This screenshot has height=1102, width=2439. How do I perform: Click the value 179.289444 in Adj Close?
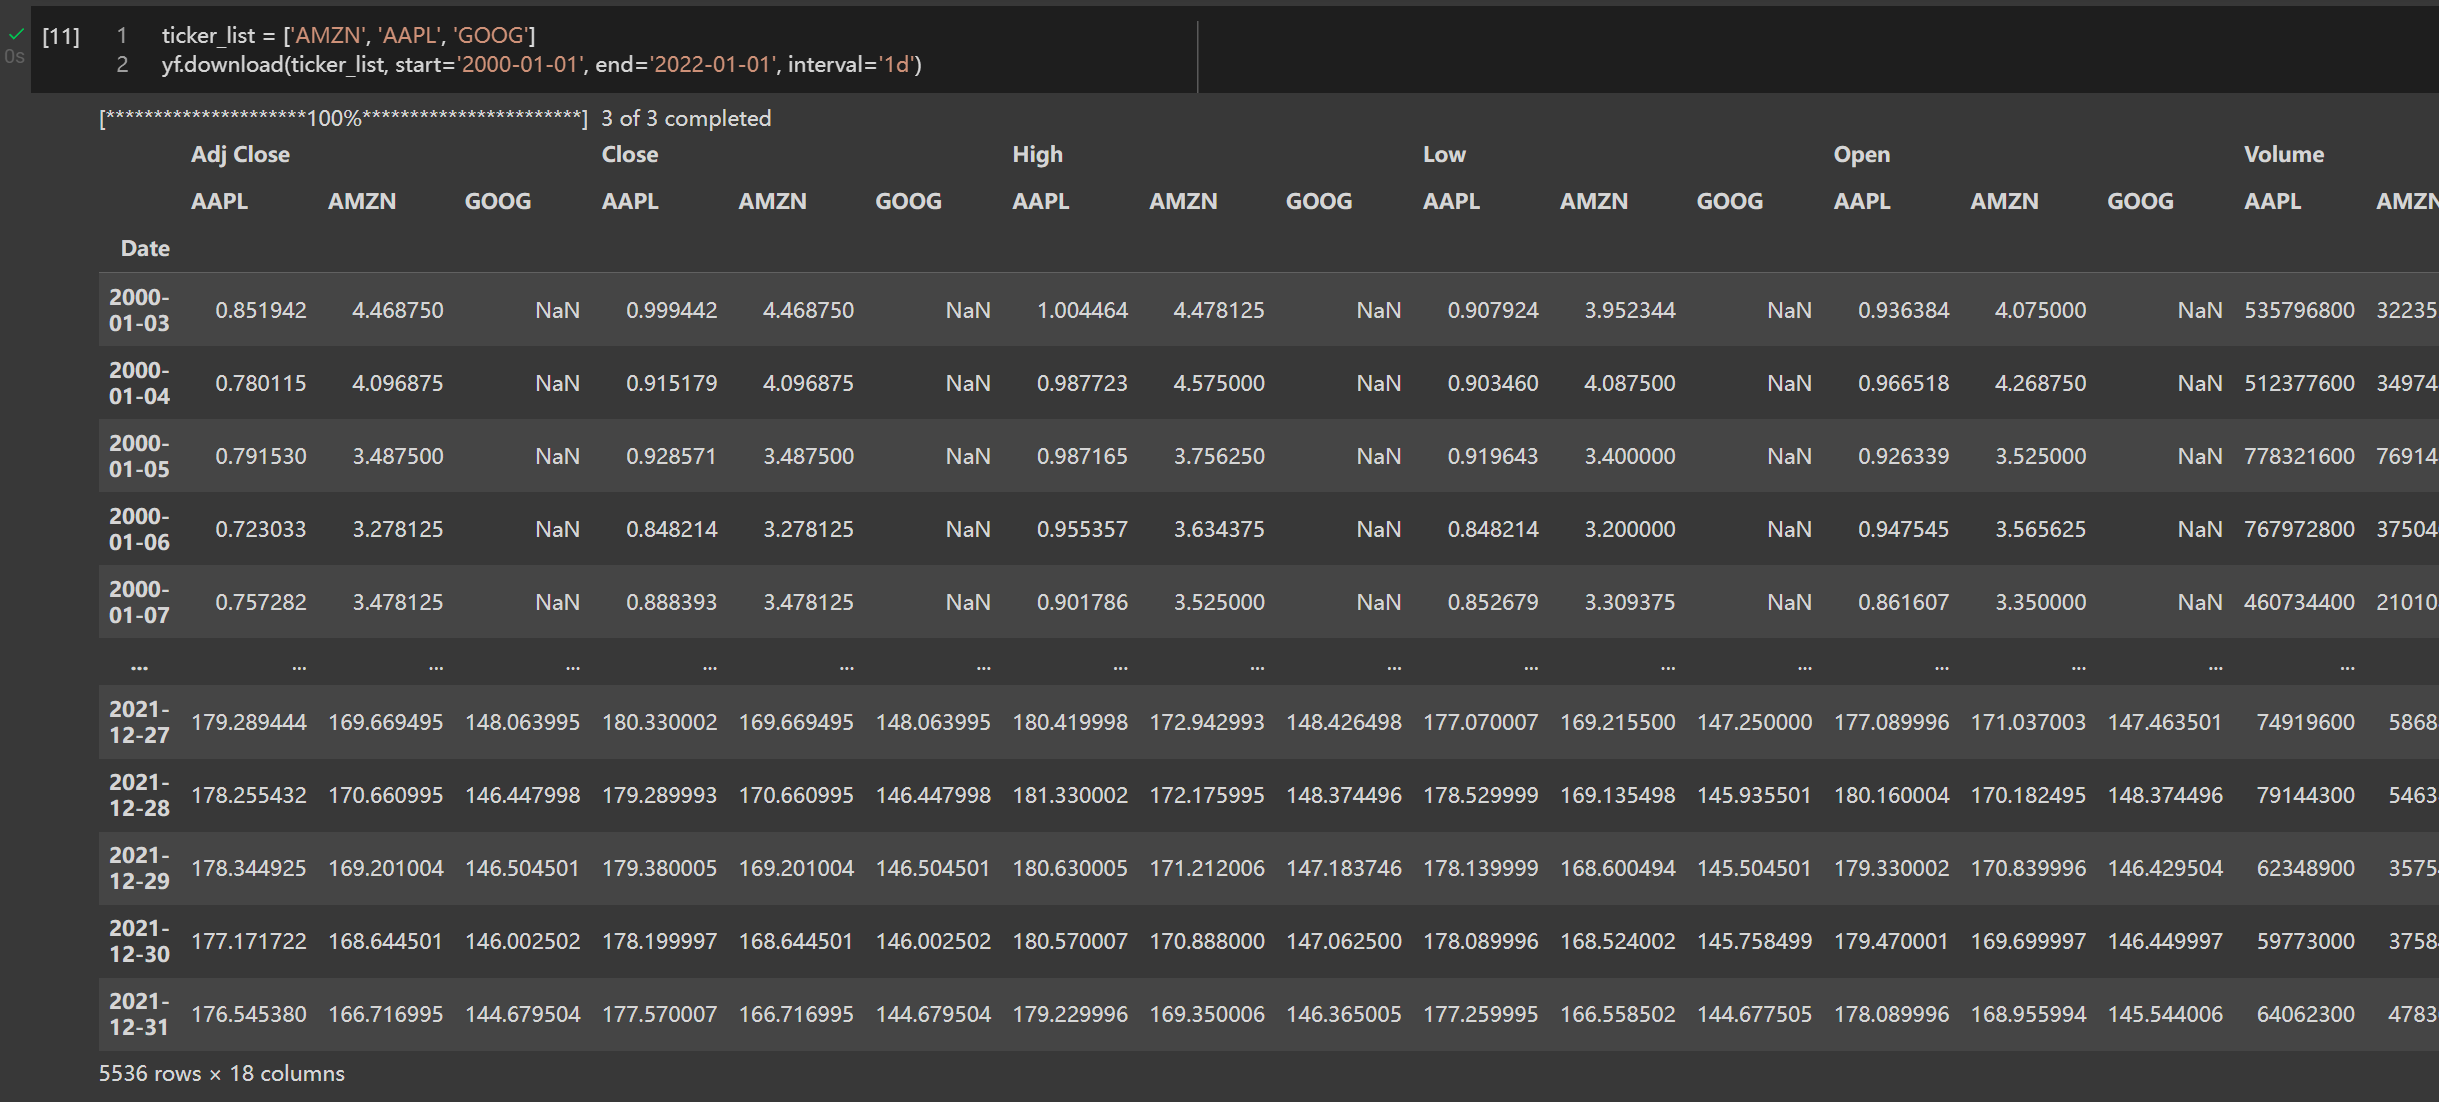click(x=249, y=722)
